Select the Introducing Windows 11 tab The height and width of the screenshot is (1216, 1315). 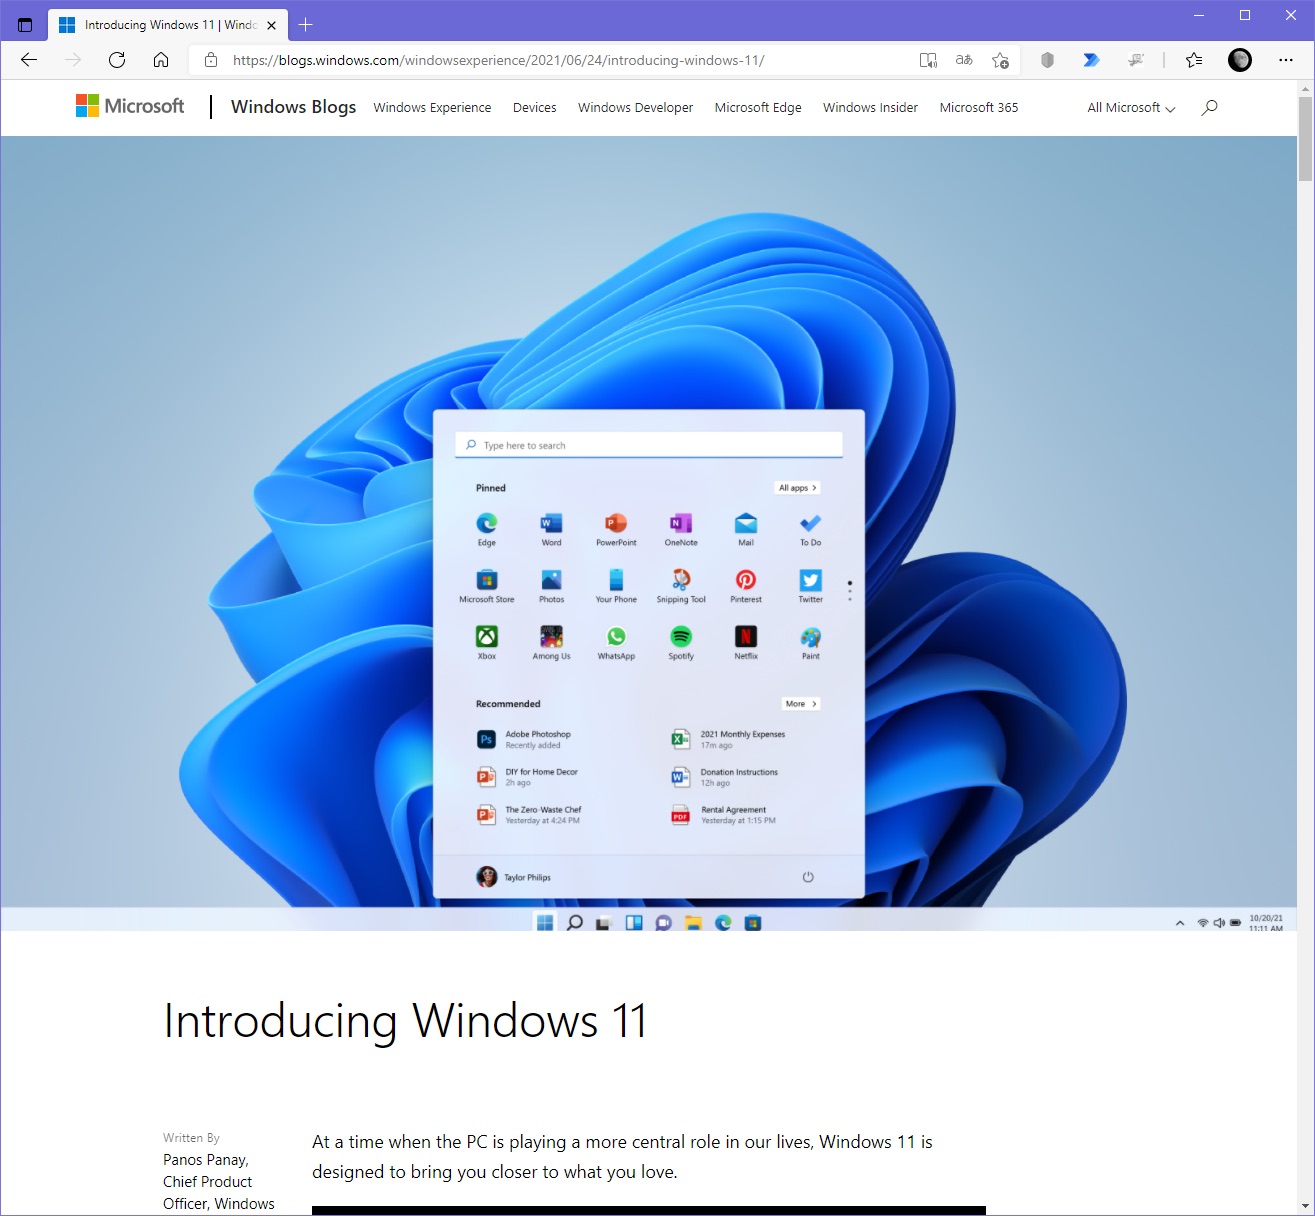[167, 25]
